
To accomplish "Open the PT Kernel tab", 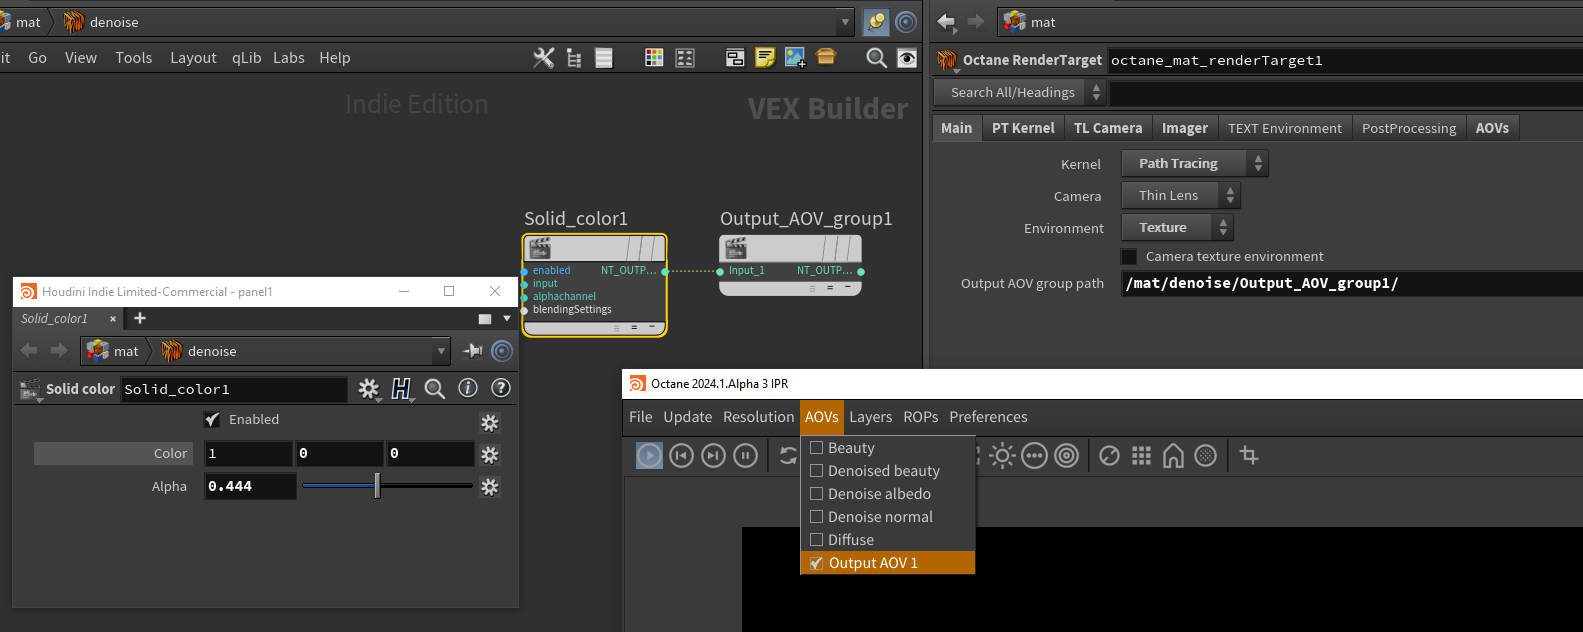I will coord(1023,128).
